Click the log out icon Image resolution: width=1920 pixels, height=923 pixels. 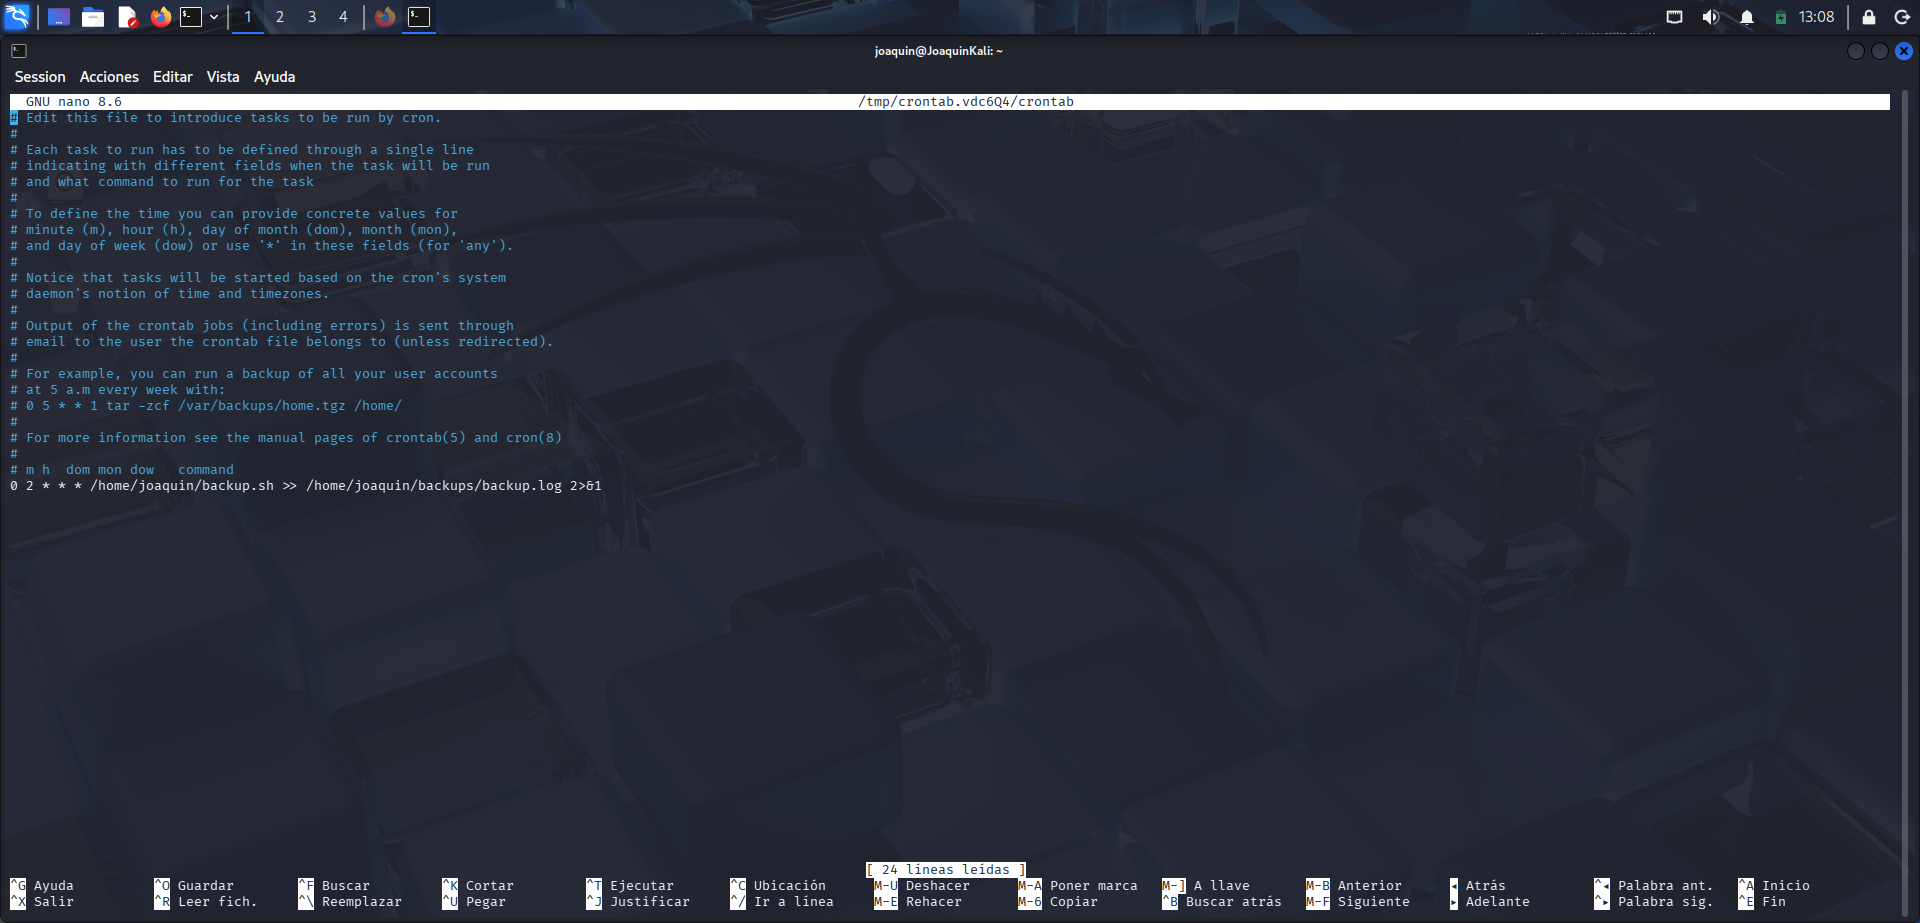(1902, 17)
